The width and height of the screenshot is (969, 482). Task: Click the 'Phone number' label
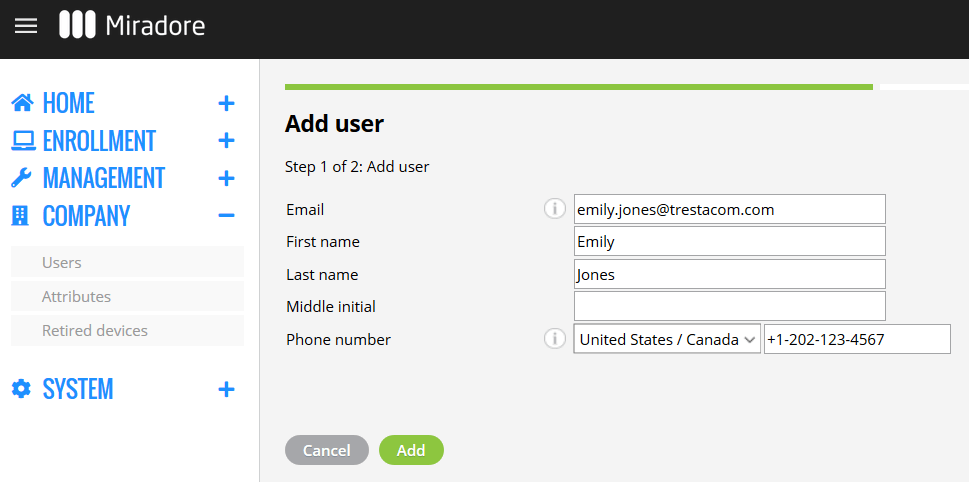pos(339,340)
